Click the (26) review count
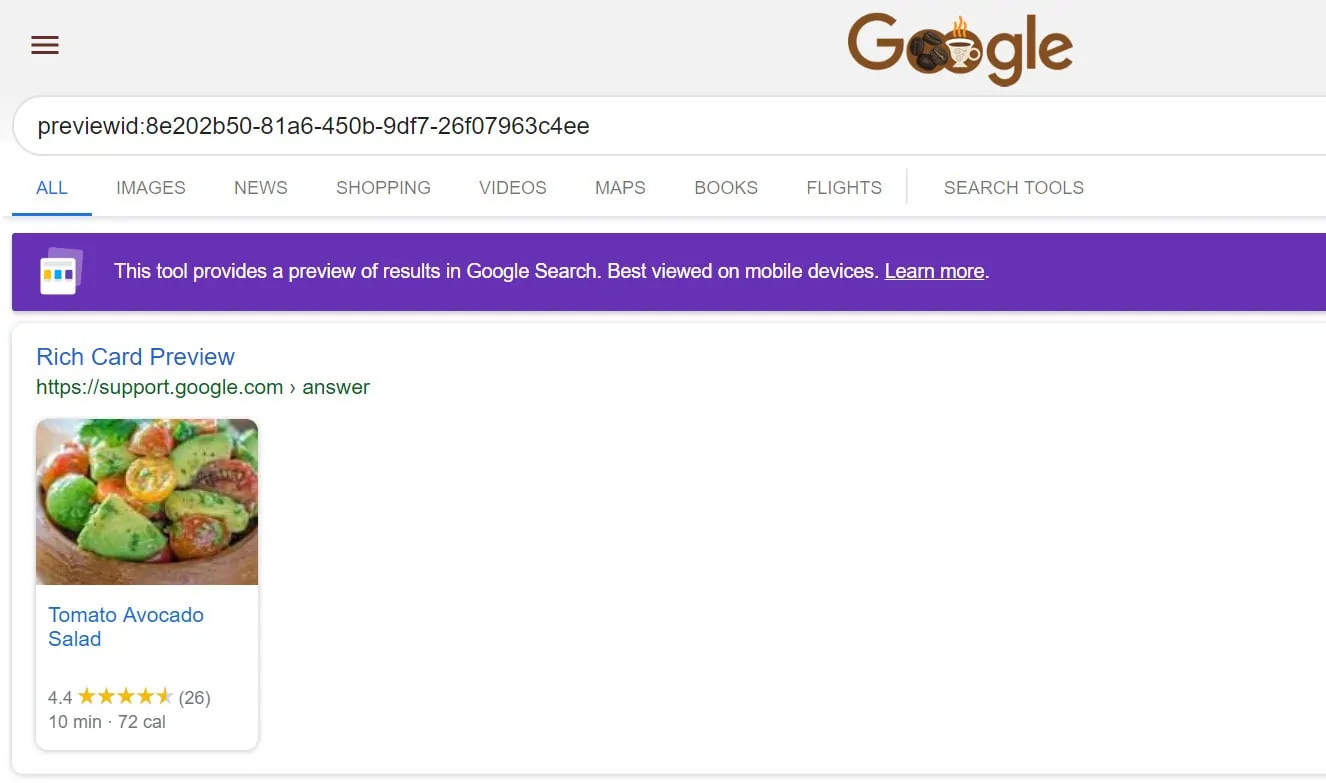1326x783 pixels. [195, 697]
